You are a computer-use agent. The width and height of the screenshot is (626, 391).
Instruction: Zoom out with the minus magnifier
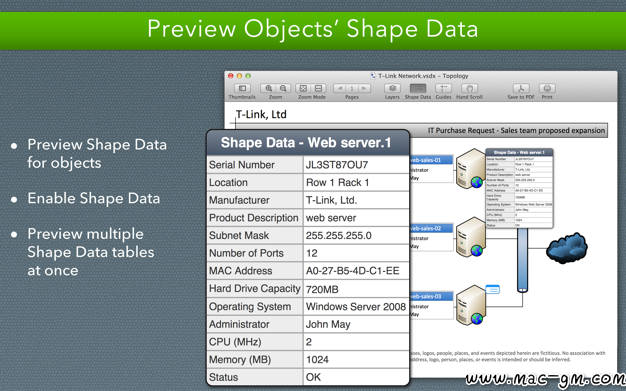click(283, 88)
